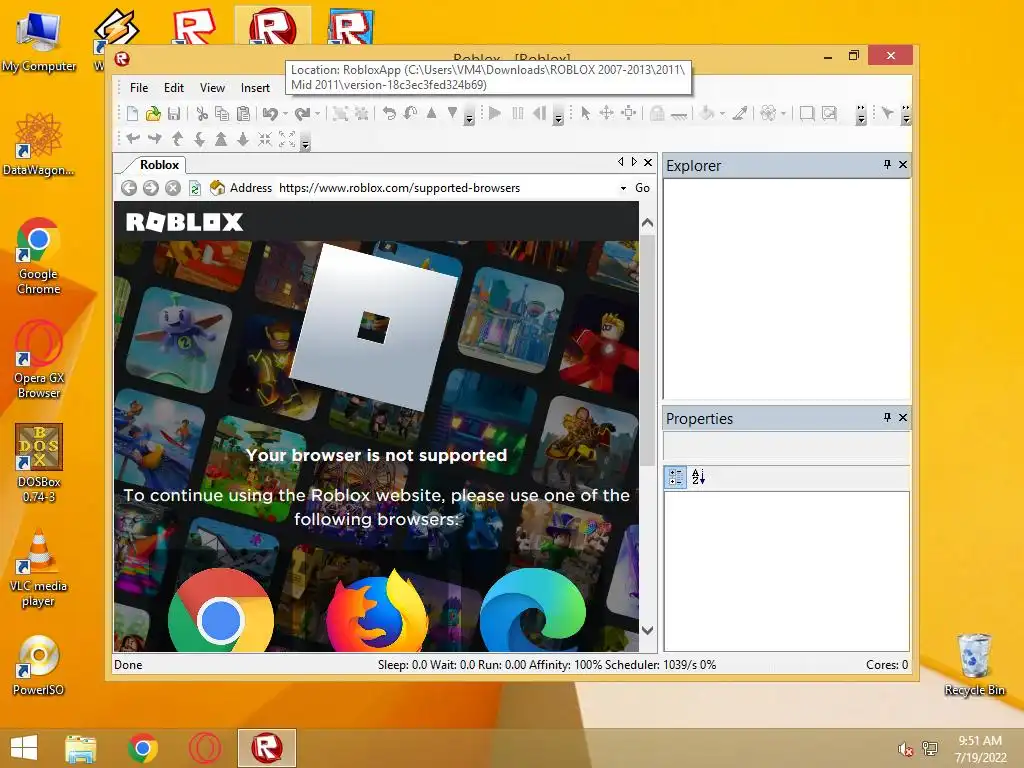Open Recycle Bin on the desktop
1024x768 pixels.
point(974,664)
